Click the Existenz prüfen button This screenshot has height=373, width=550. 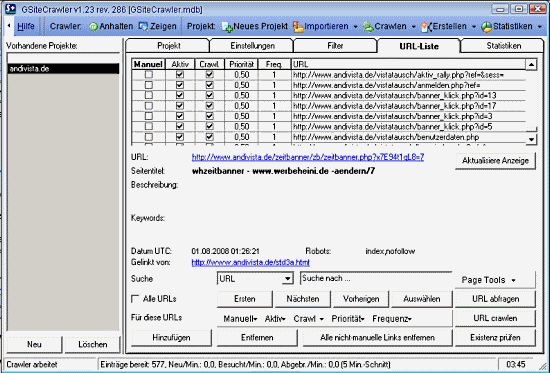tap(495, 338)
